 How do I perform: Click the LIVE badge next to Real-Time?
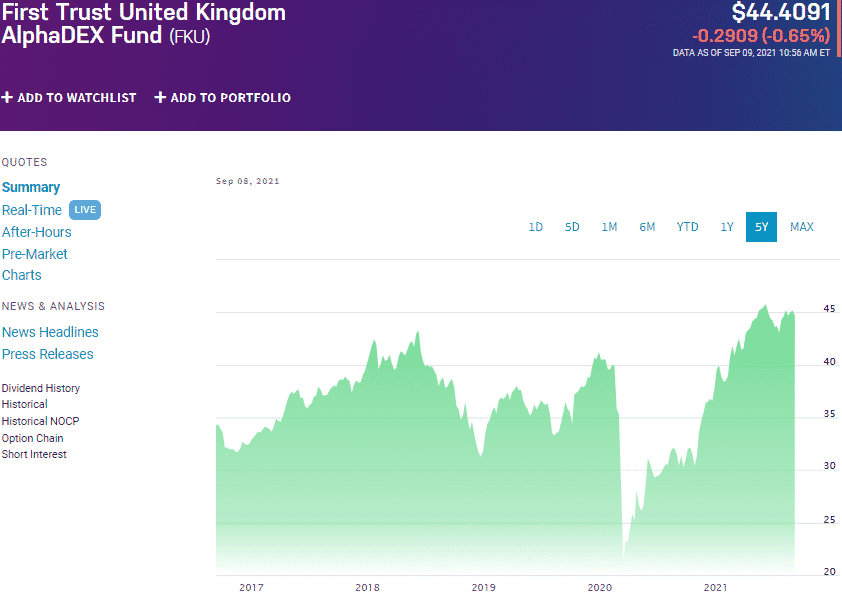pyautogui.click(x=85, y=210)
